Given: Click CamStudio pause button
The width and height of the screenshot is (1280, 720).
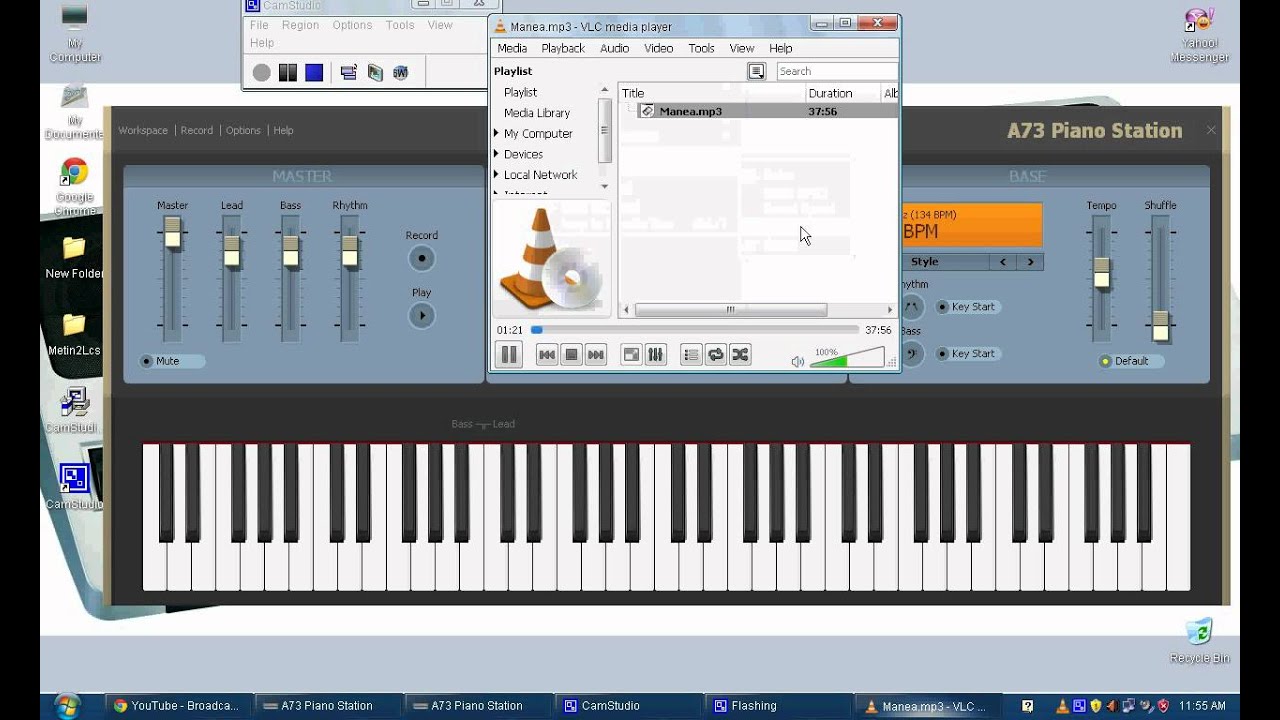Looking at the screenshot, I should (x=288, y=72).
